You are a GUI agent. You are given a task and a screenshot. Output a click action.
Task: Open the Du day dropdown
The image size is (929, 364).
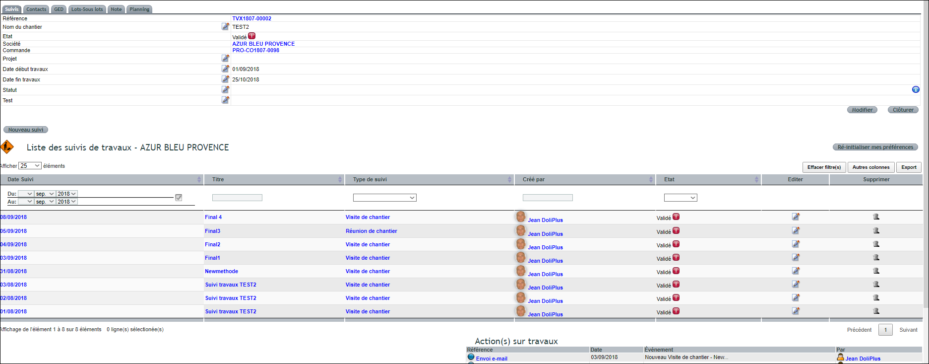pyautogui.click(x=25, y=194)
